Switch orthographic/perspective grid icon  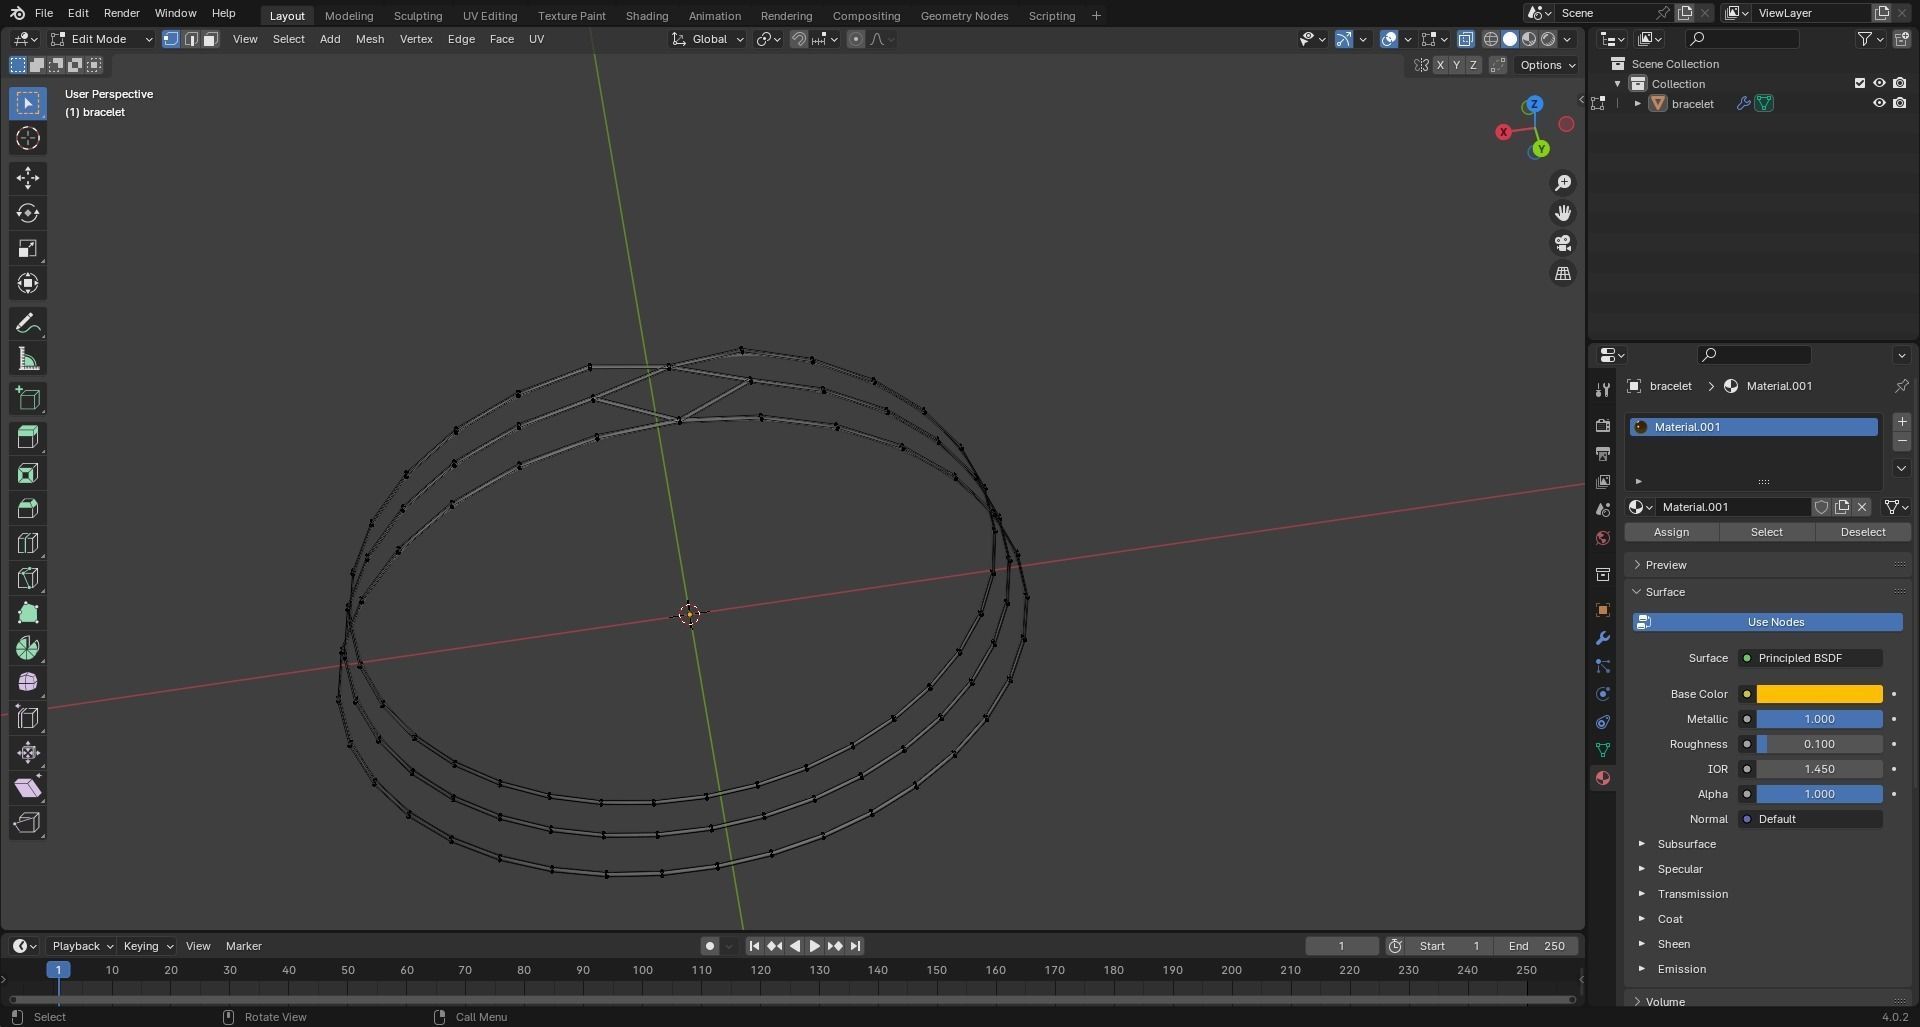coord(1562,273)
